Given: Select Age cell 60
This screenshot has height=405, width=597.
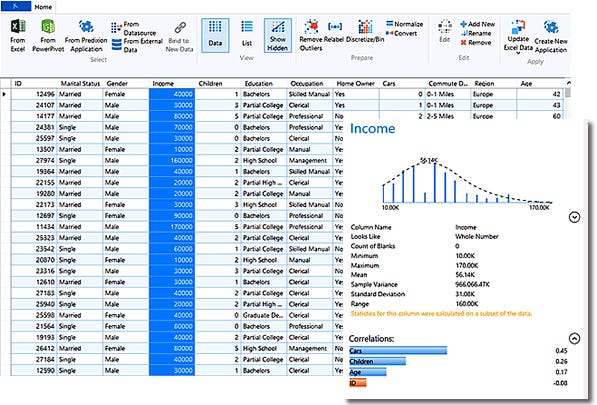Looking at the screenshot, I should pyautogui.click(x=540, y=116).
